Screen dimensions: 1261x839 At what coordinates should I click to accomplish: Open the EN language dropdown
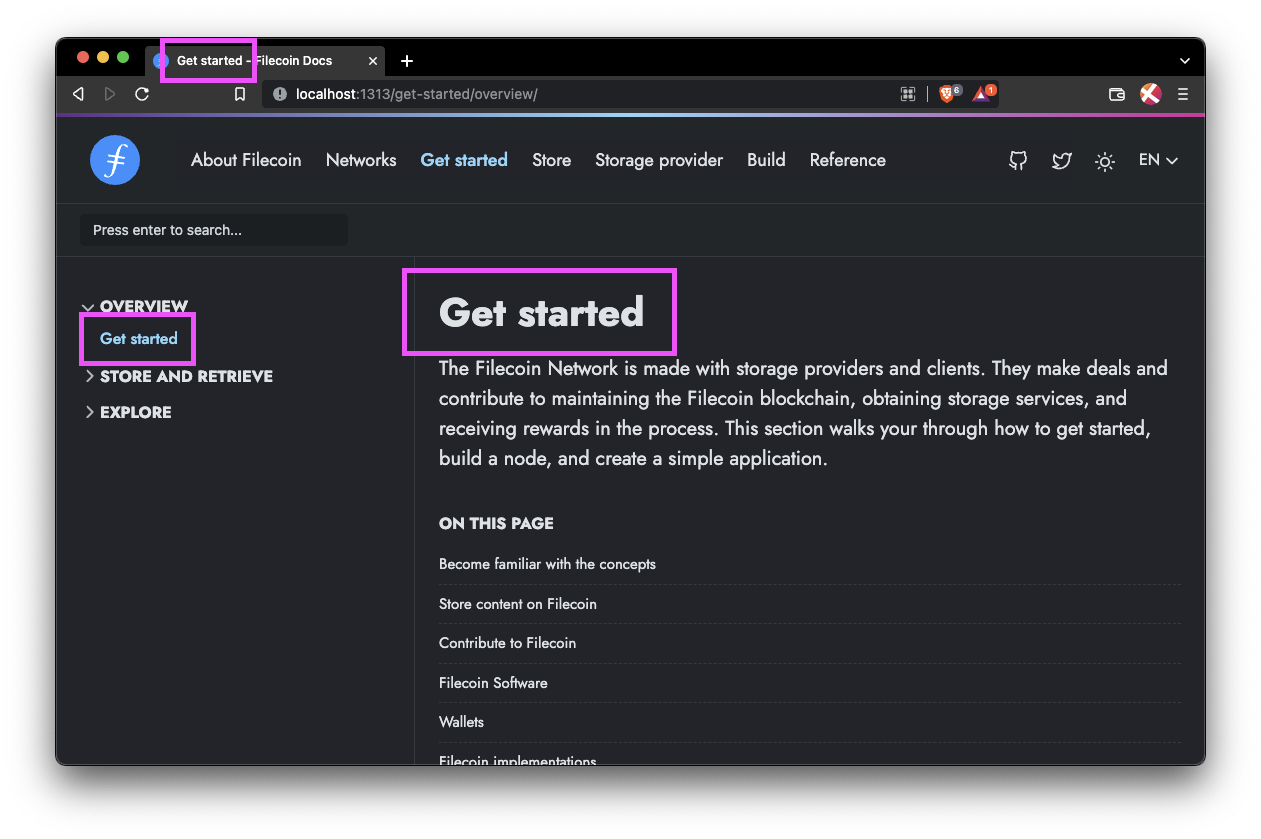[x=1158, y=160]
